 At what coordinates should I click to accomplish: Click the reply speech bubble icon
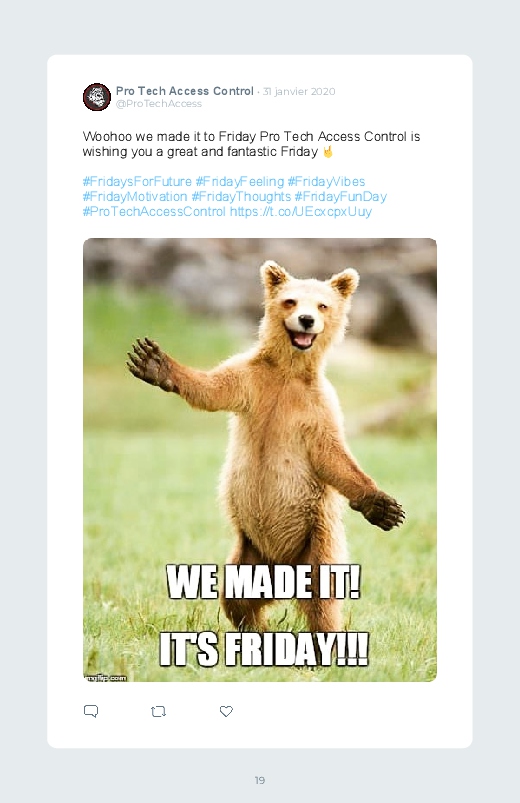click(91, 711)
